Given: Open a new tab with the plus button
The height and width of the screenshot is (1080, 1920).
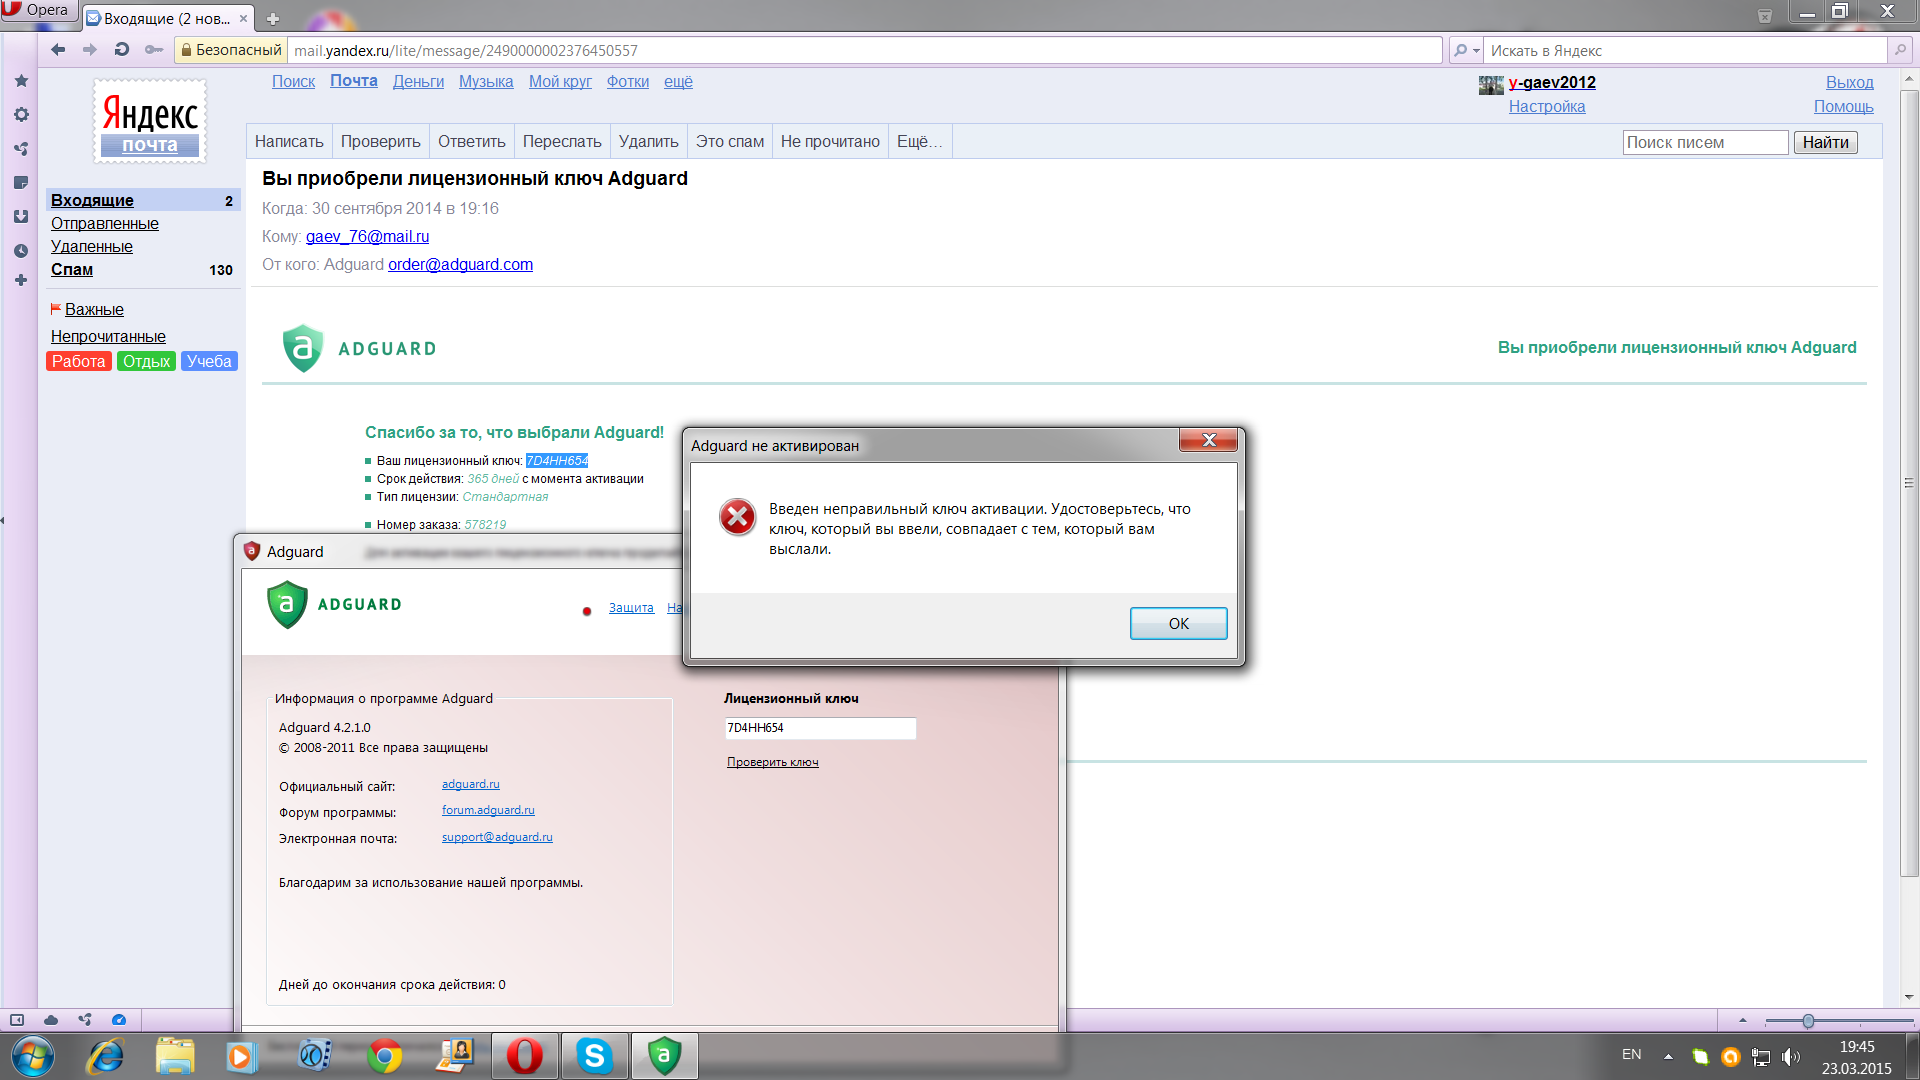Looking at the screenshot, I should click(272, 18).
